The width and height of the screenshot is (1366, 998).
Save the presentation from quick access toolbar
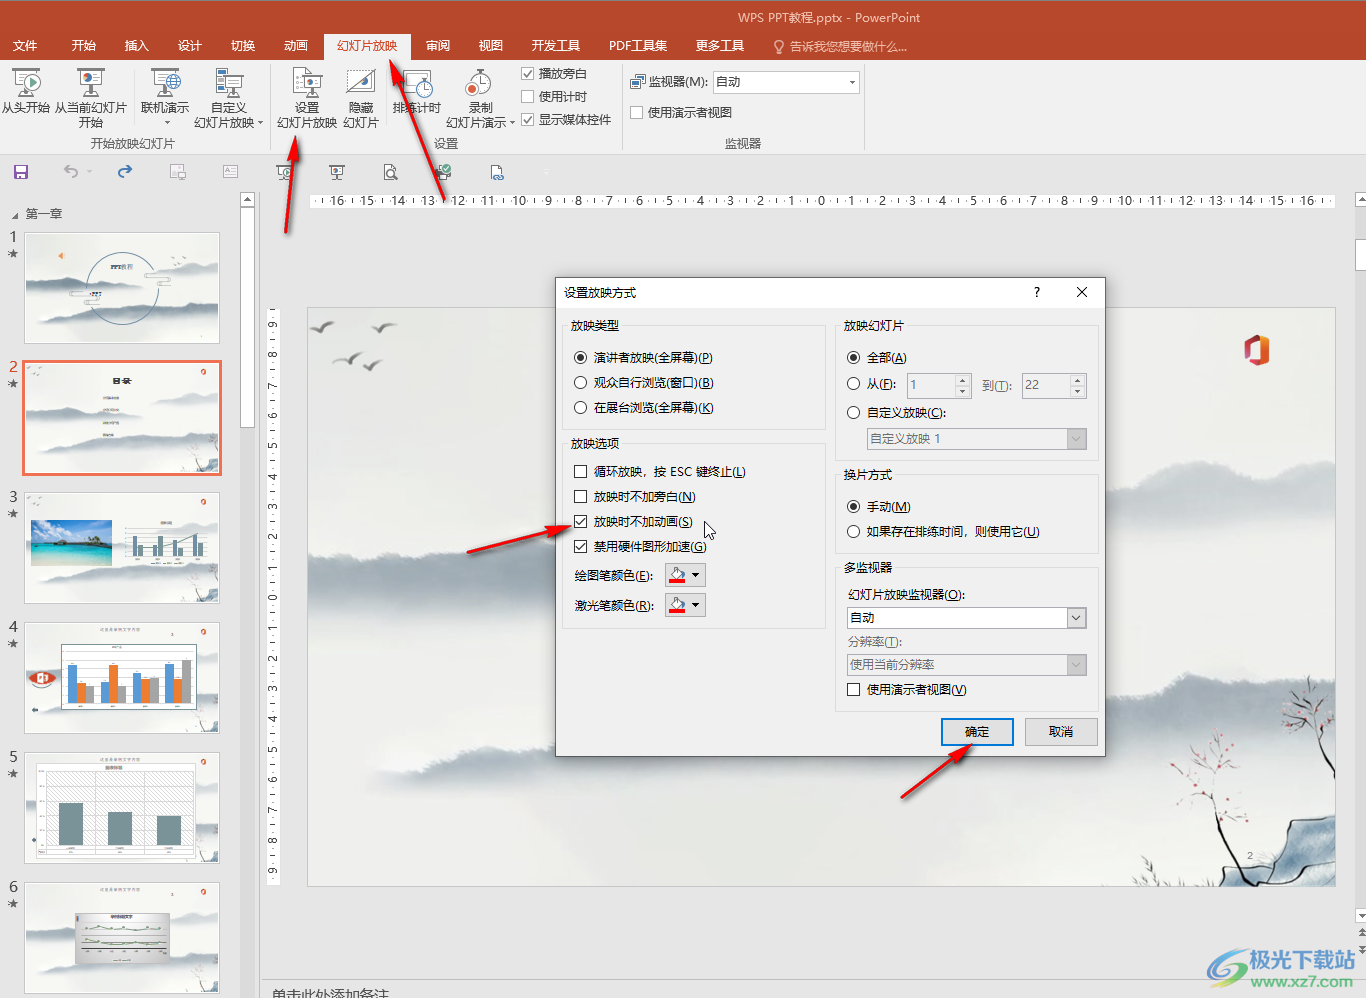(21, 172)
